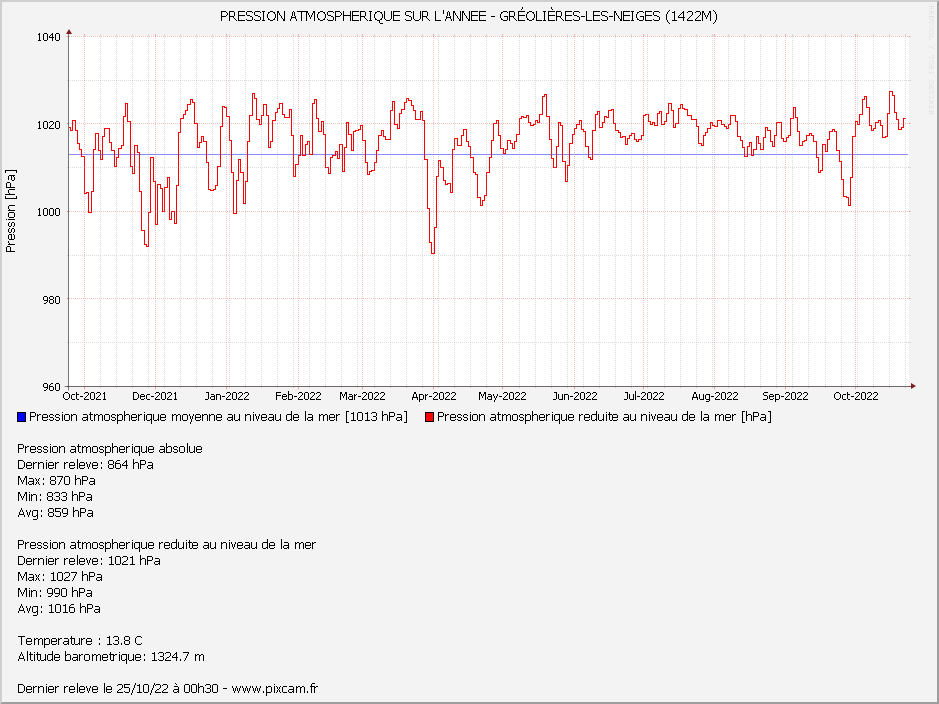Click the red legend square for reduced pressure
The height and width of the screenshot is (704, 939).
pos(430,417)
